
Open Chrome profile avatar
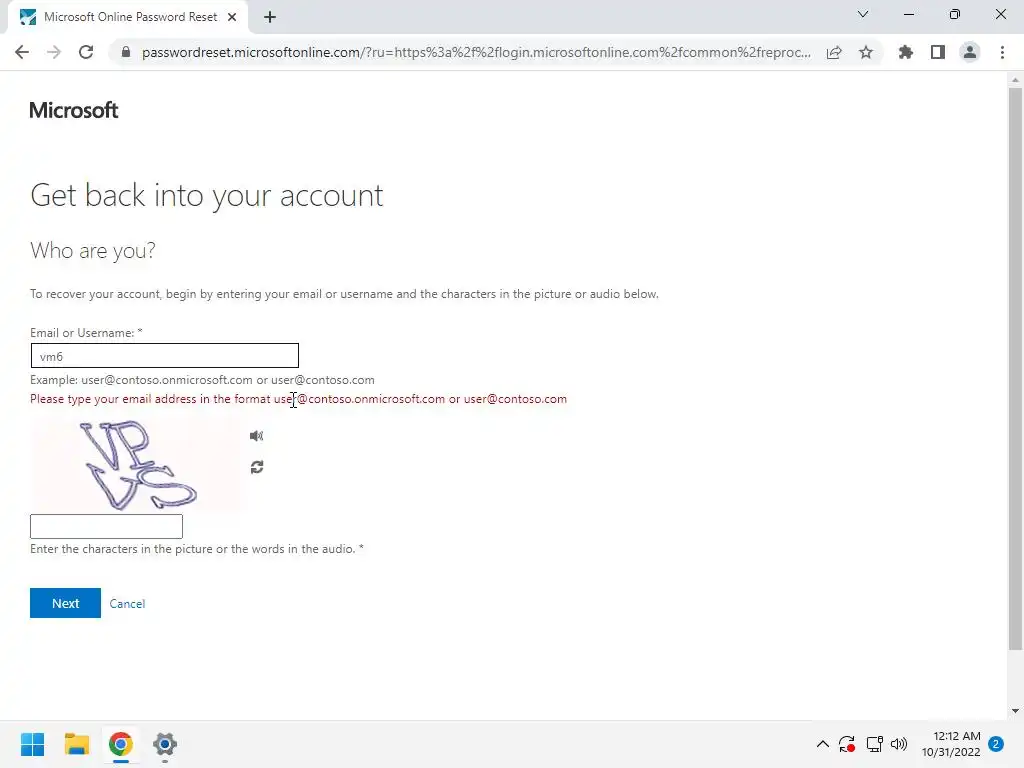click(x=970, y=52)
